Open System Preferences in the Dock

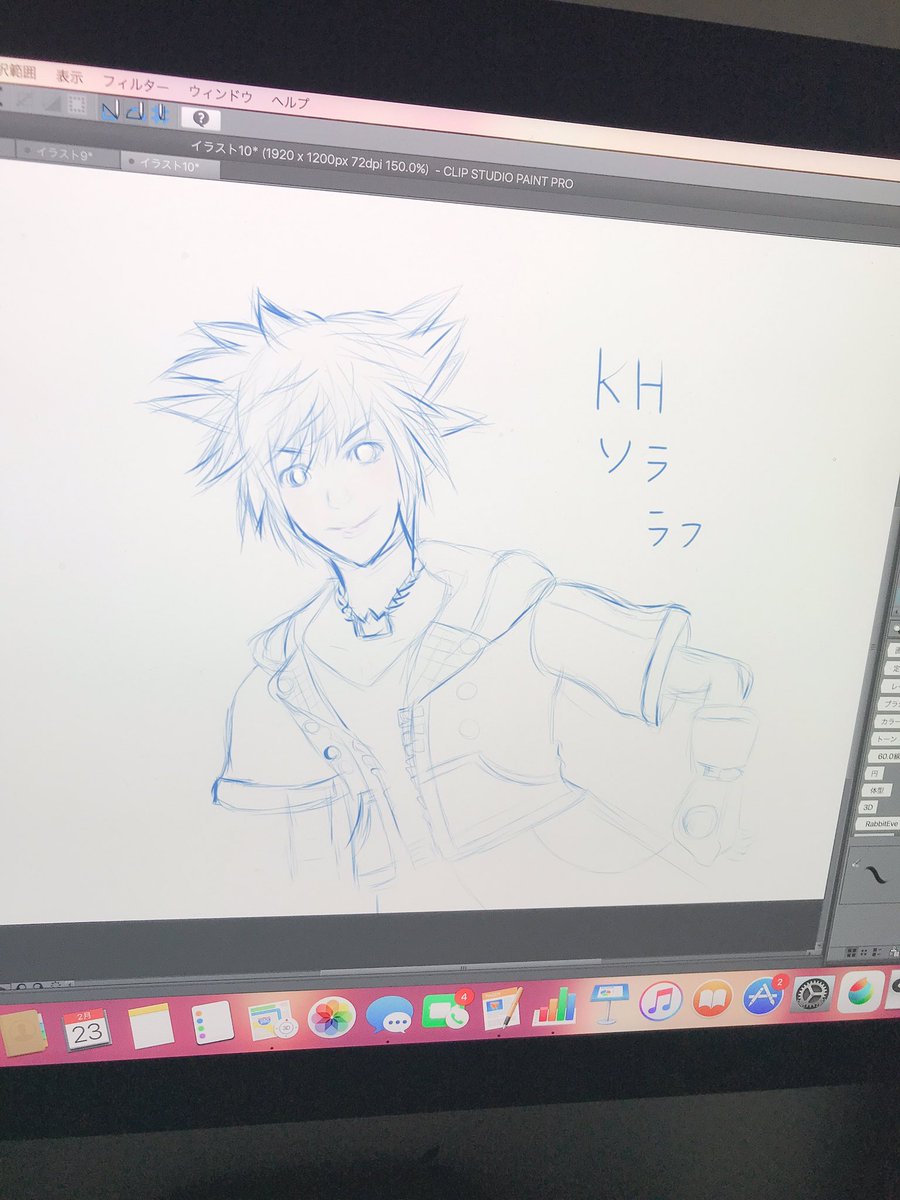(x=813, y=993)
